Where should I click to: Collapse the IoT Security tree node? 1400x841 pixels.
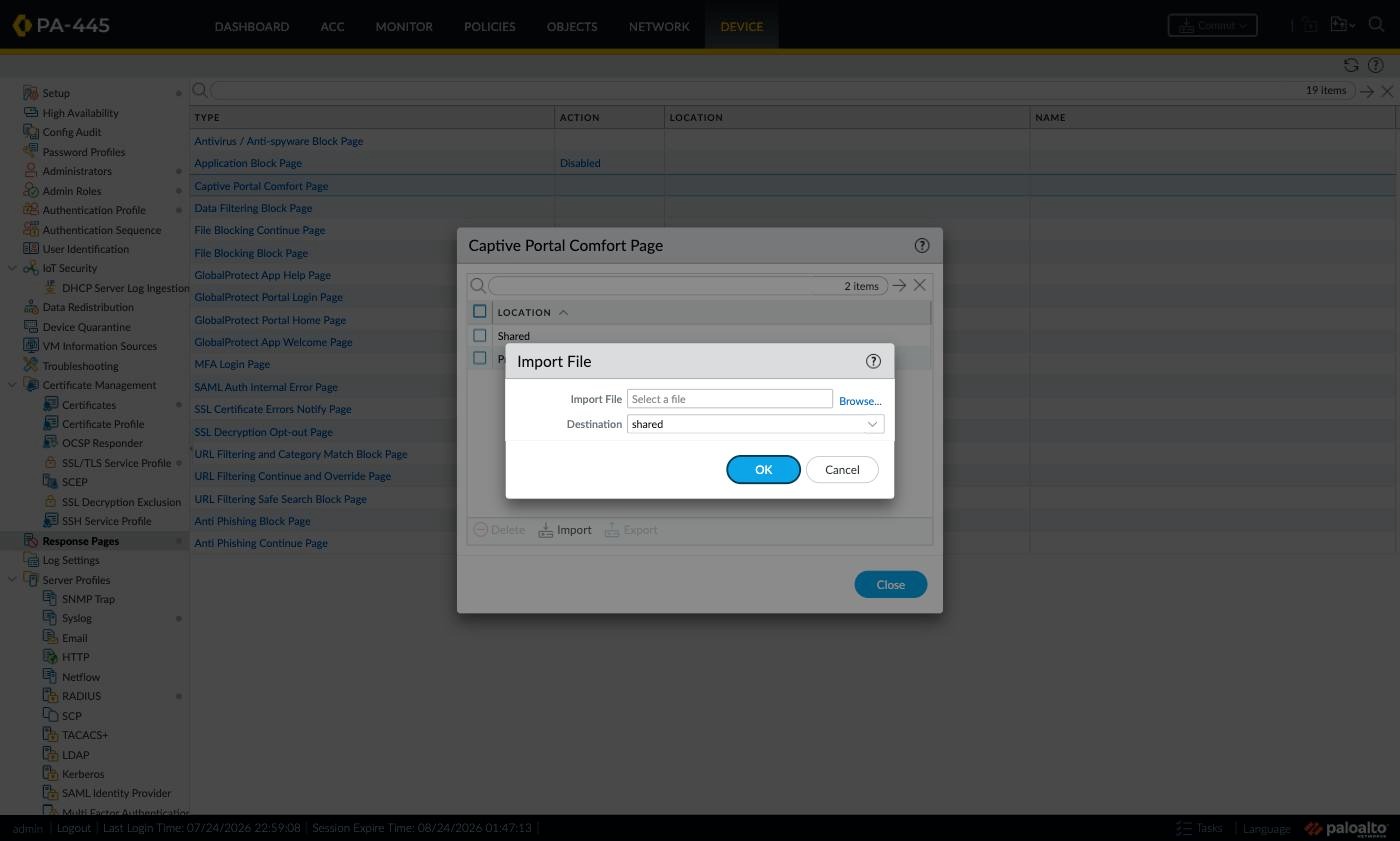coord(12,268)
